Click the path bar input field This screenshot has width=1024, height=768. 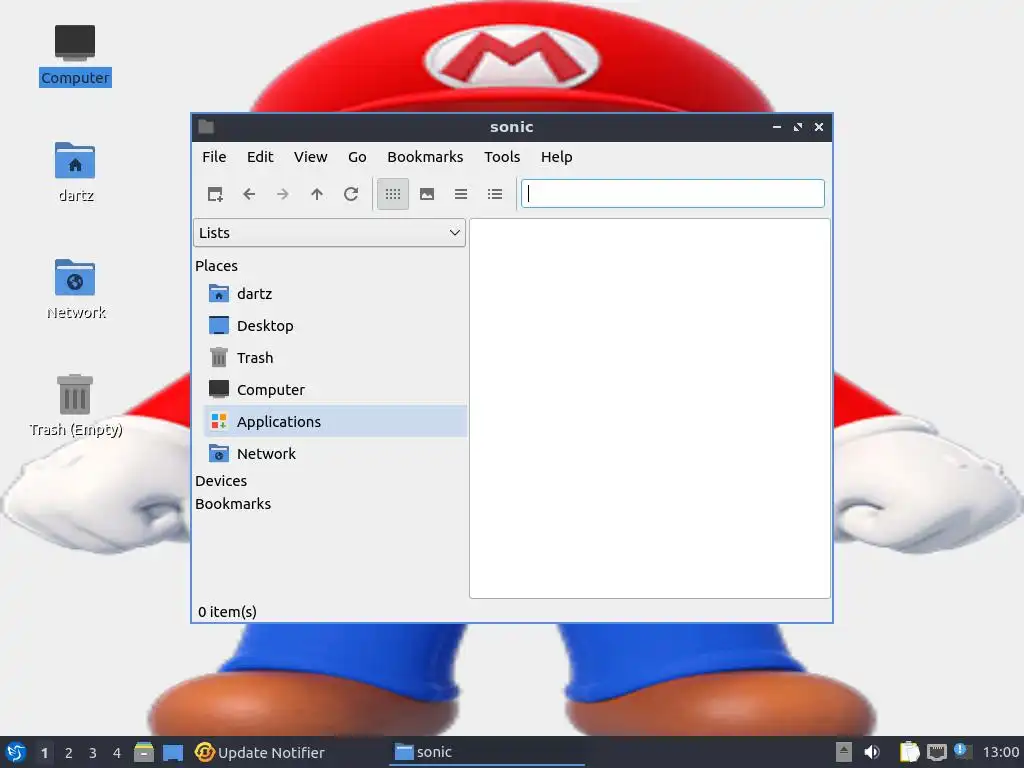point(673,194)
